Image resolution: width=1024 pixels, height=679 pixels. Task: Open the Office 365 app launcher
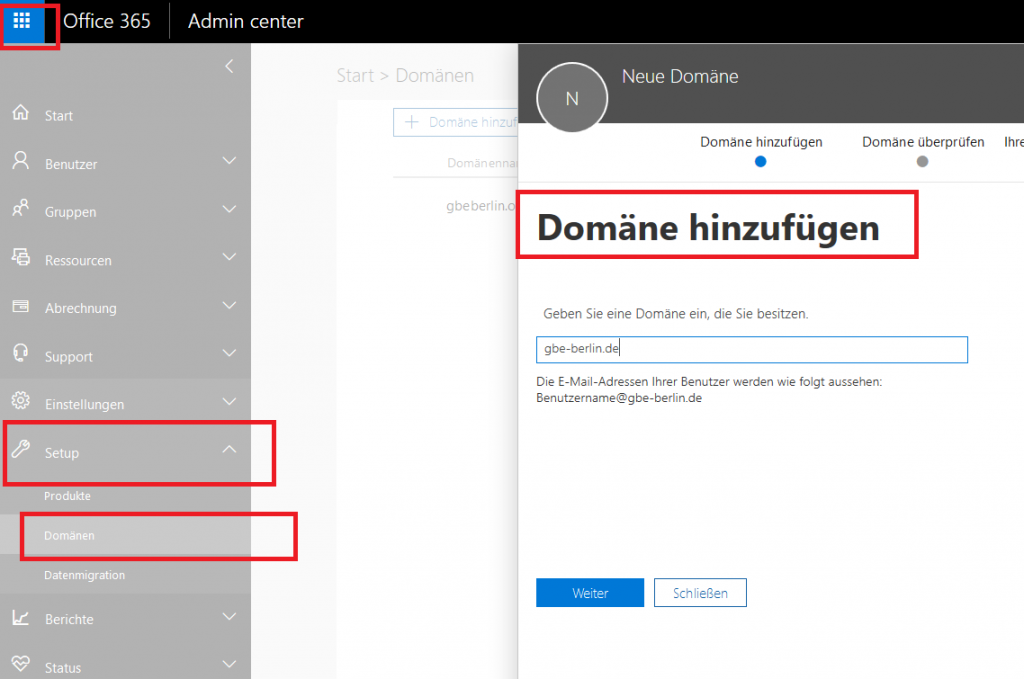coord(22,21)
